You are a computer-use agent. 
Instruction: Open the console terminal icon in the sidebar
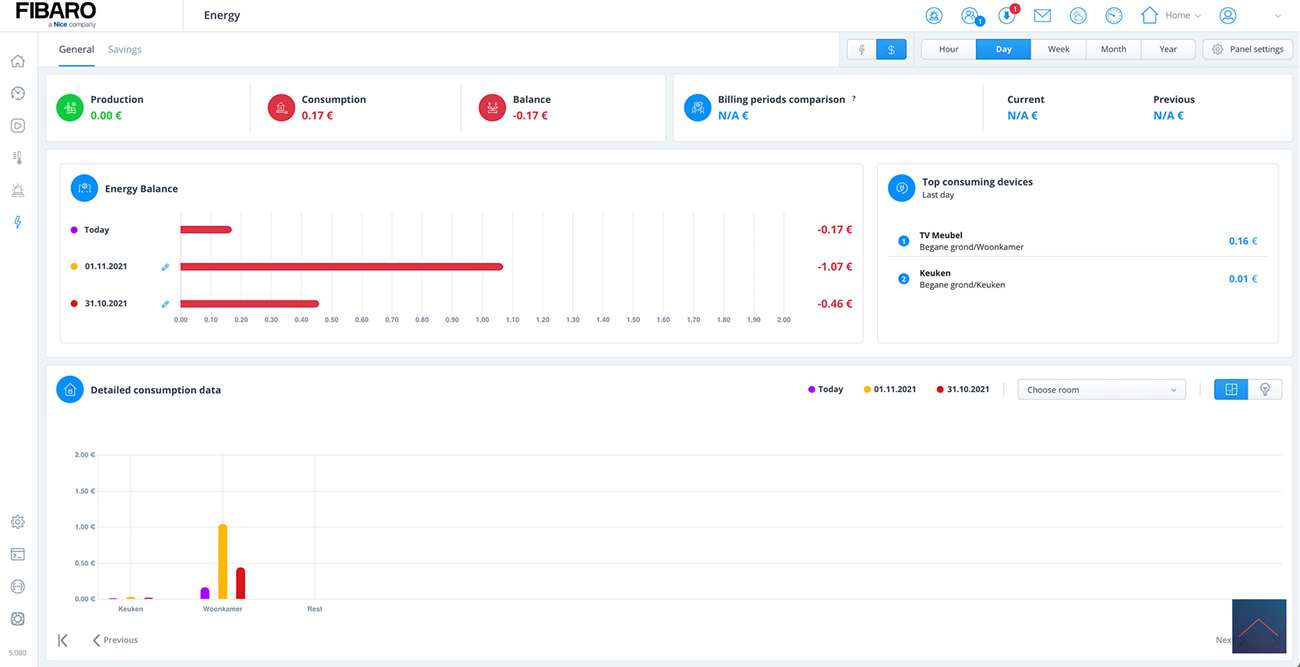pos(17,554)
